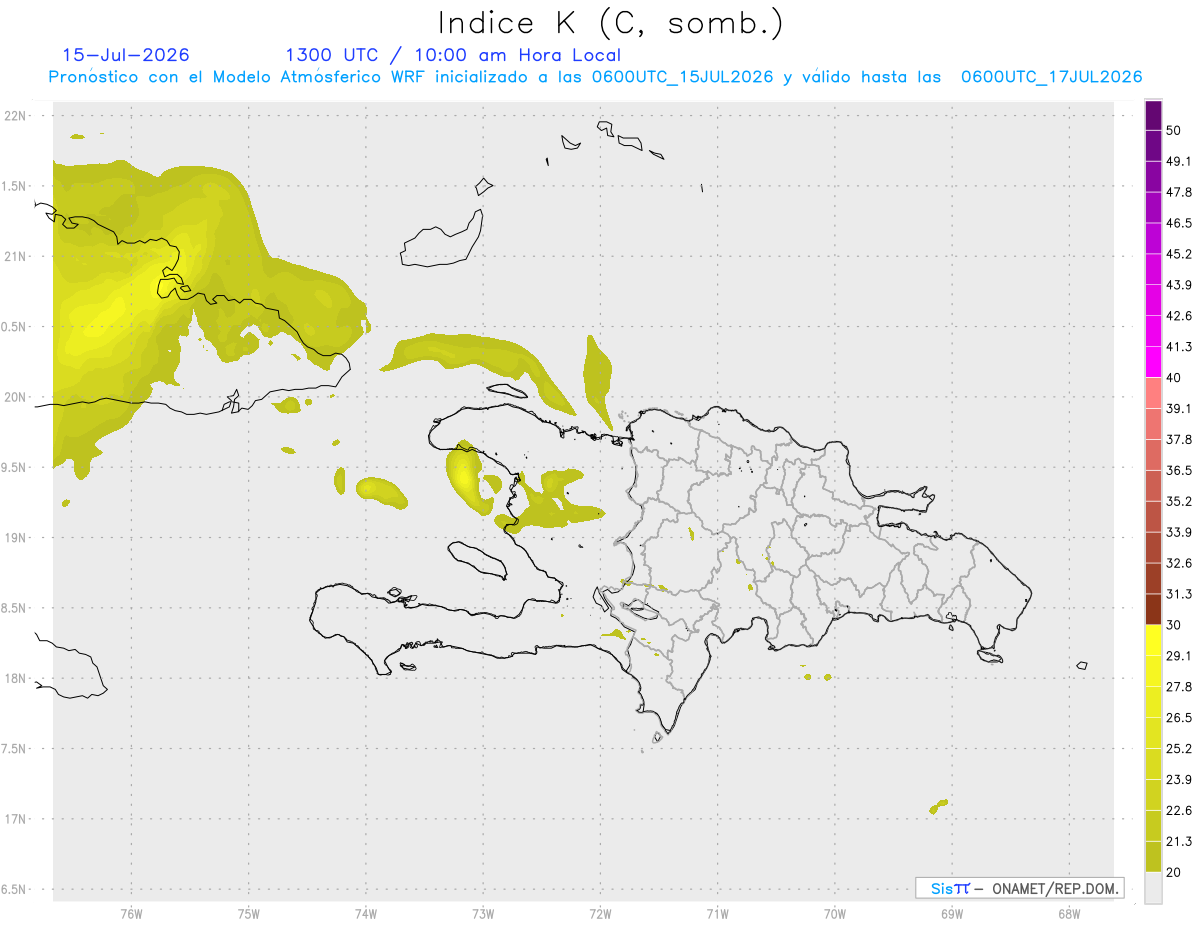Click the '70W' longitude label
The image size is (1200, 927).
(835, 914)
